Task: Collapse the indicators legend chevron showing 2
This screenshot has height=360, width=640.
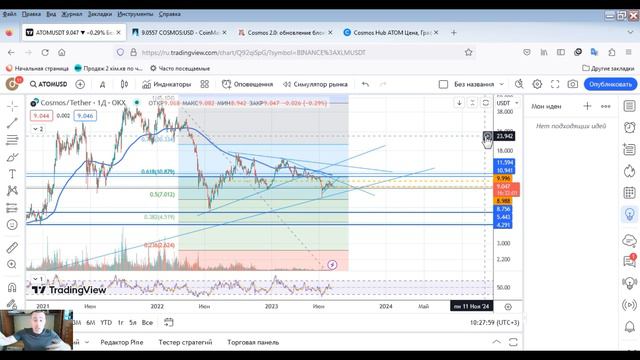Action: click(x=38, y=129)
